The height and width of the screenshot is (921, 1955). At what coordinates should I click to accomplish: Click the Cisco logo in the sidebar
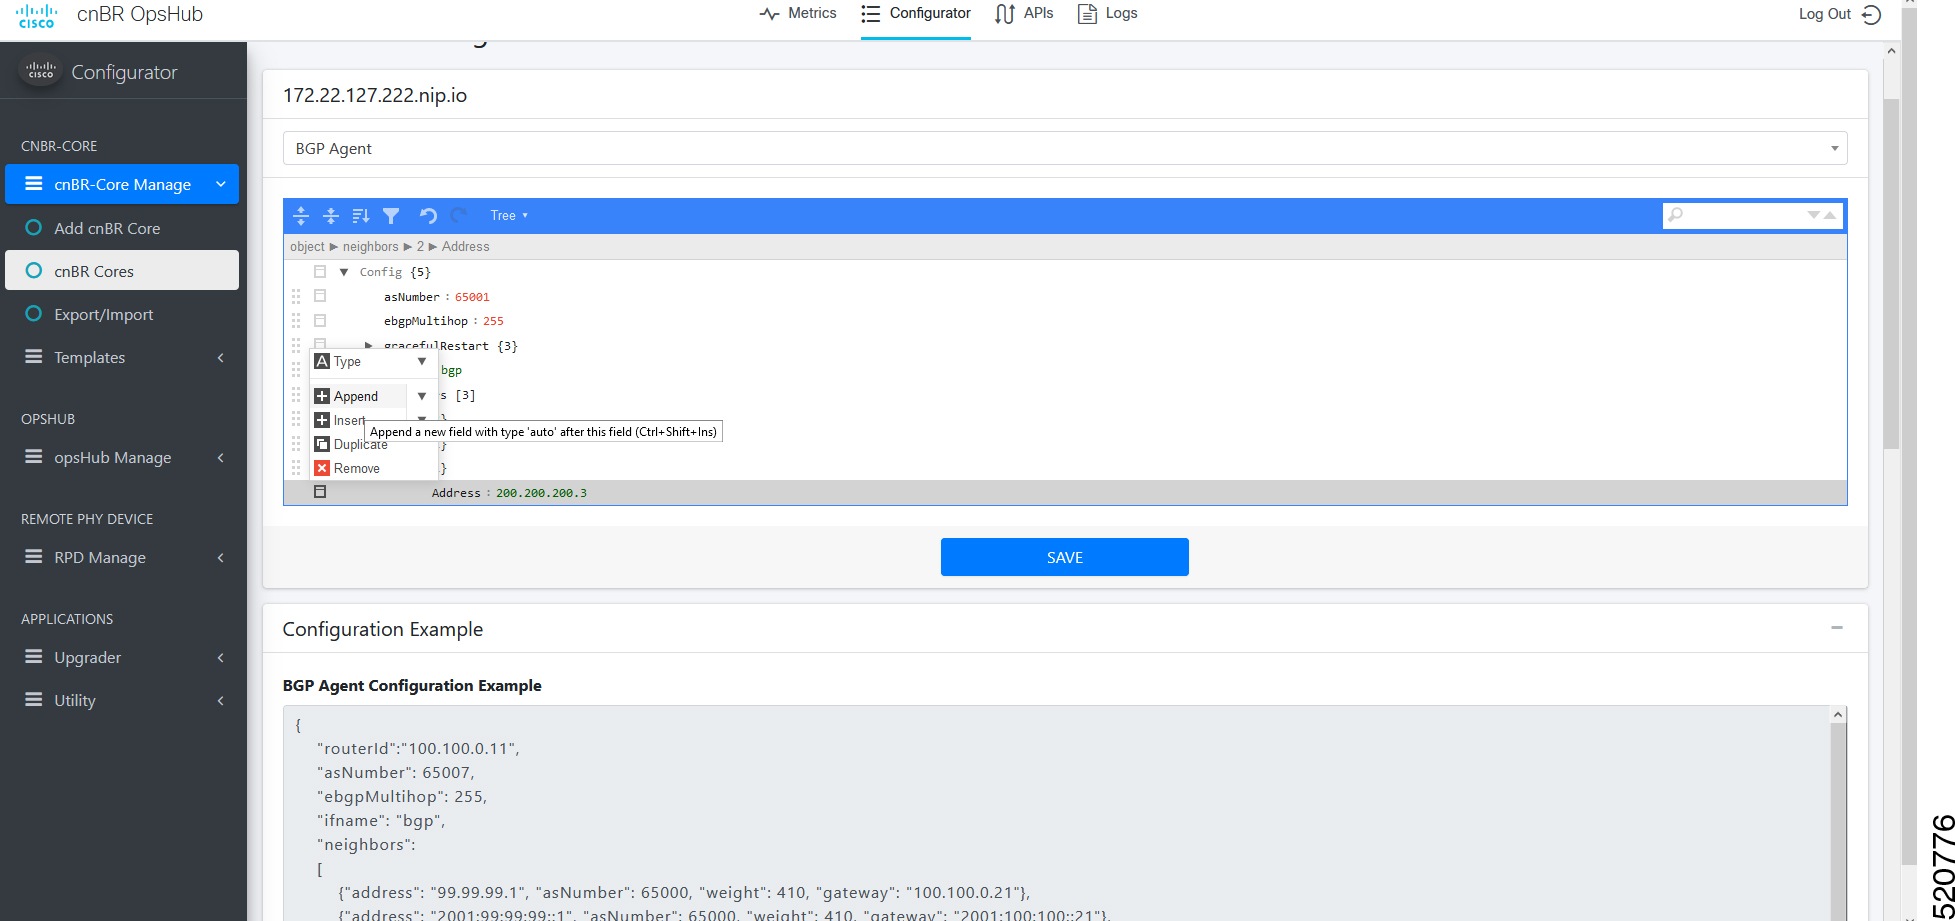click(38, 70)
